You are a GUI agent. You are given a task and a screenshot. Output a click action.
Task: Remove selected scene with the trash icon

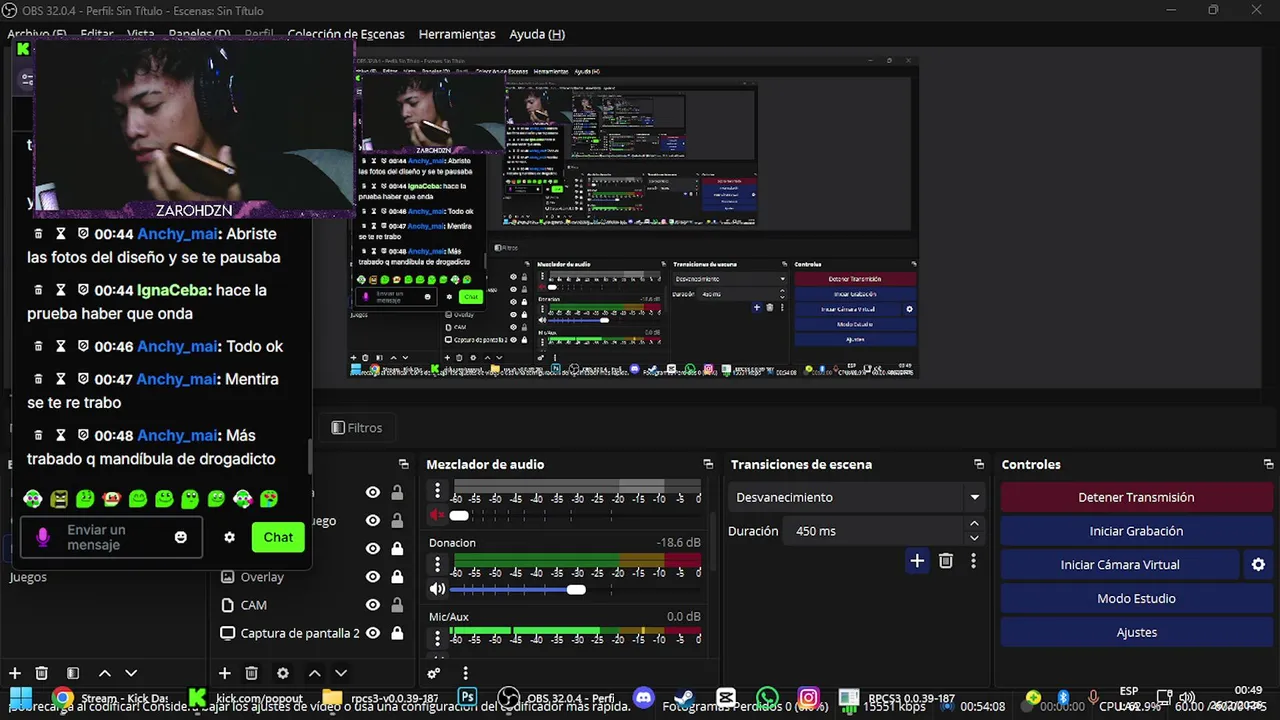coord(42,674)
